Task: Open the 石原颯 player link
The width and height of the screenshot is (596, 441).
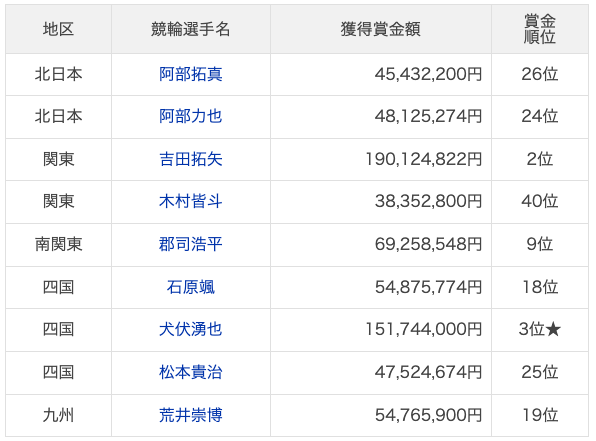Action: pyautogui.click(x=190, y=287)
